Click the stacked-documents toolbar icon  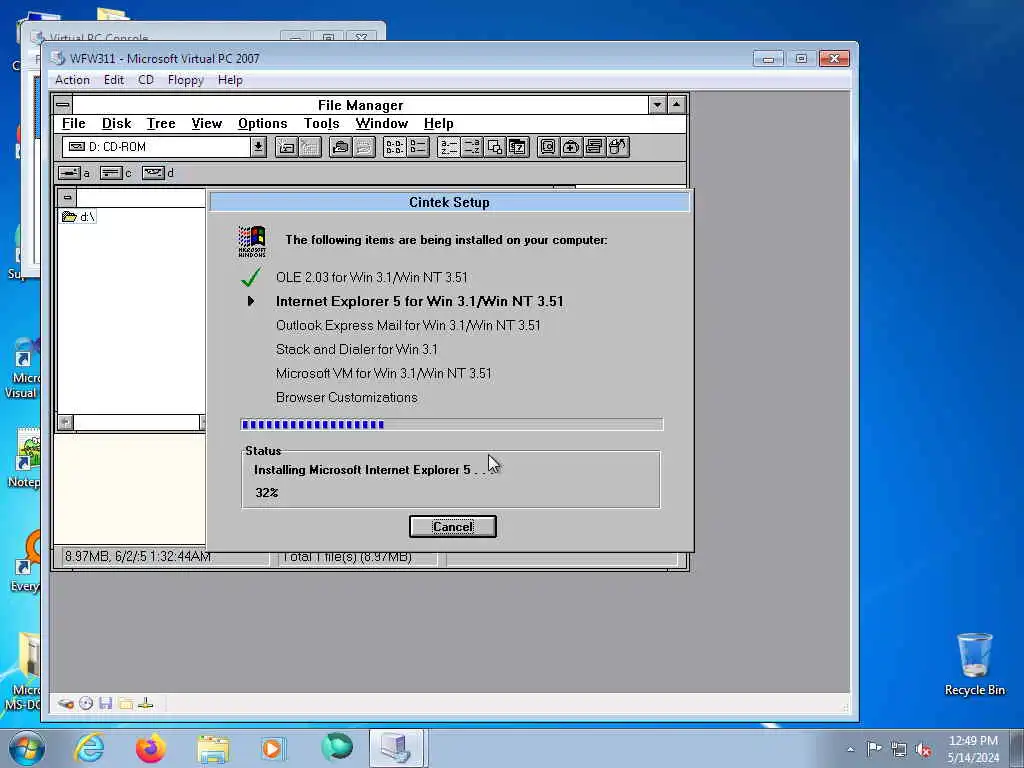tap(594, 147)
